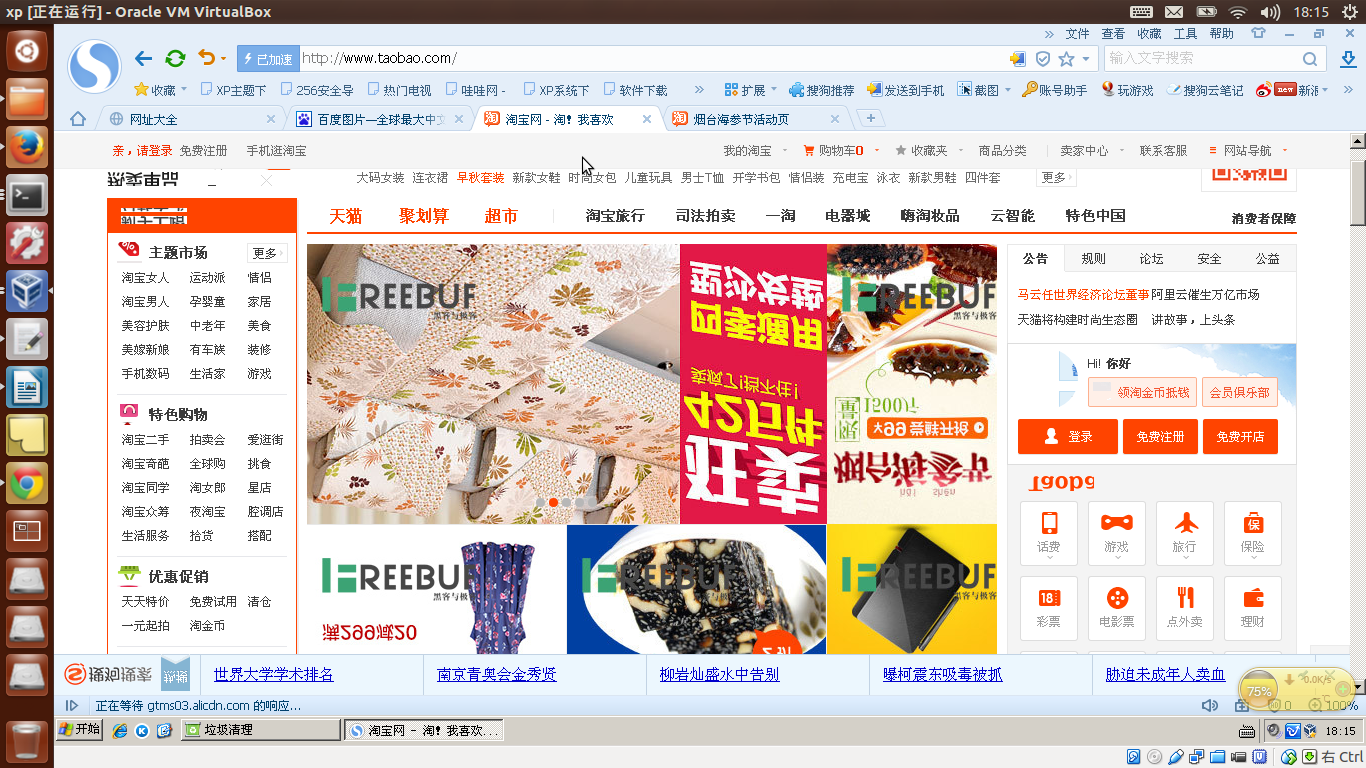Click the 理财 wallet icon
Image resolution: width=1366 pixels, height=768 pixels.
[1253, 608]
